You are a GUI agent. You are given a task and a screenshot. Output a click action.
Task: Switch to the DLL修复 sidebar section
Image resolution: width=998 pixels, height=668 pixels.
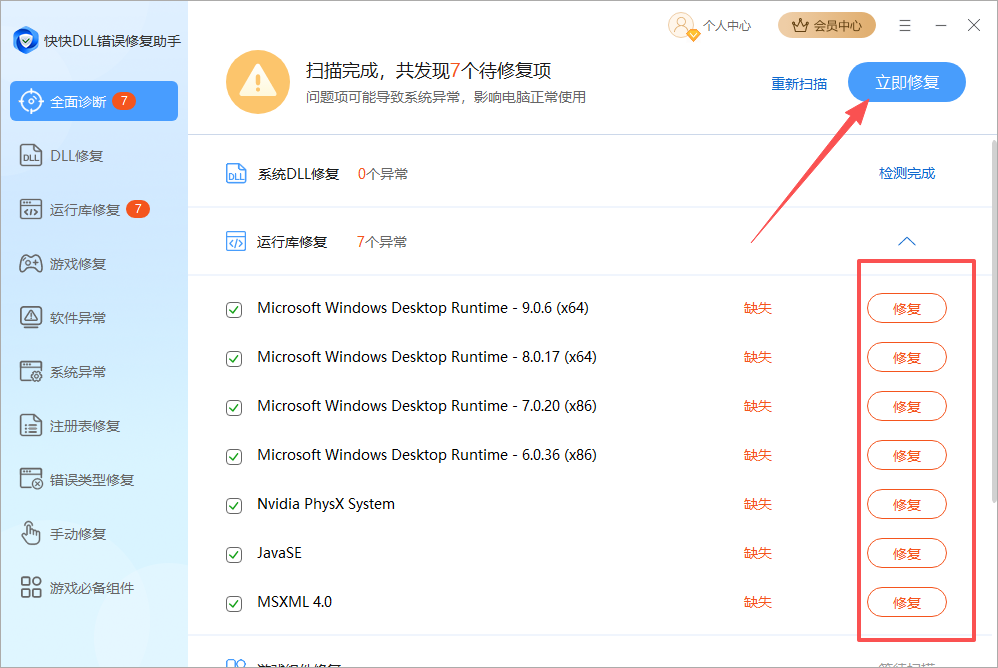click(62, 156)
